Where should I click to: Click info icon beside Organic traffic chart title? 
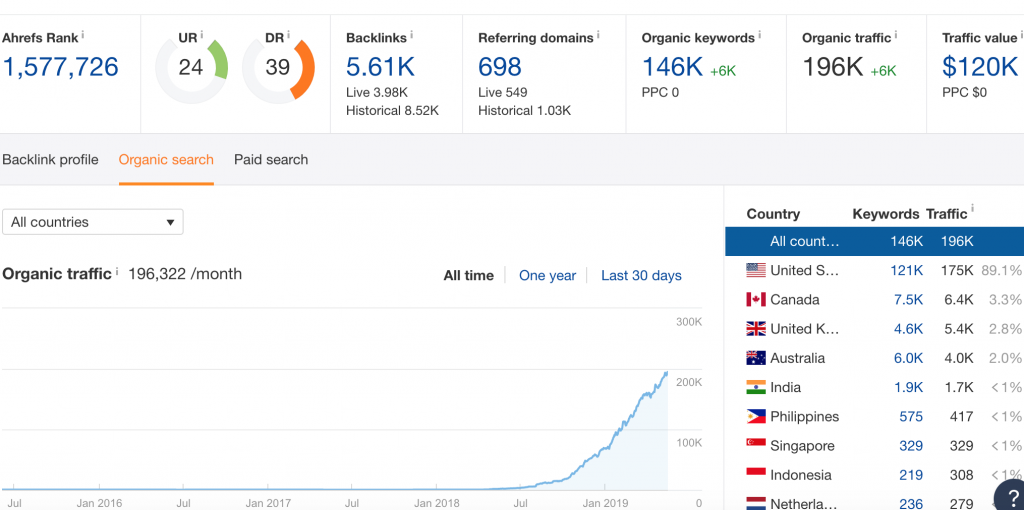click(117, 270)
